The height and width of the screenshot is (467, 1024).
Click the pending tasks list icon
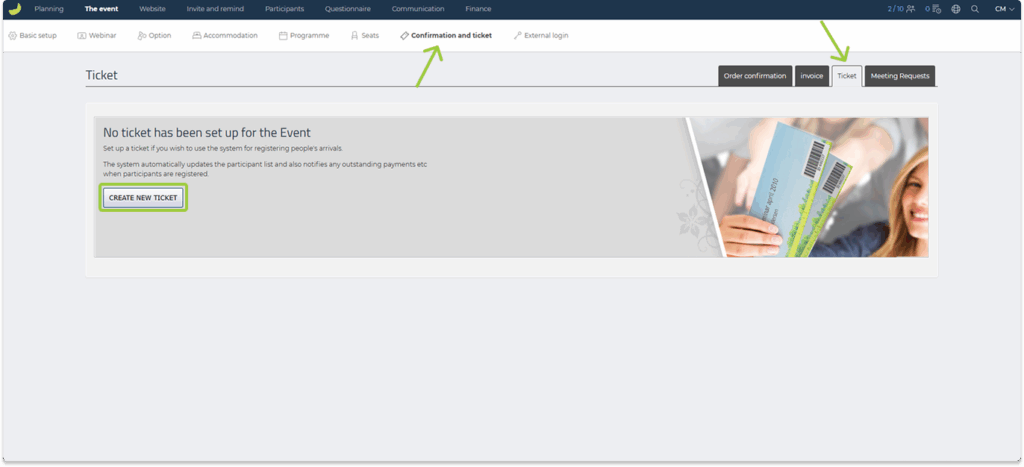tap(939, 9)
